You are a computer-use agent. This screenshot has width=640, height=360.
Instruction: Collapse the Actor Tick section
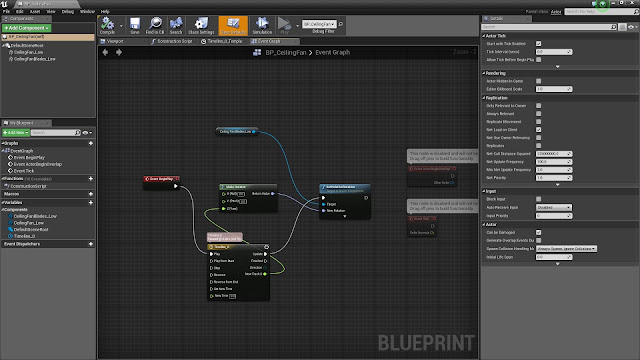(484, 36)
